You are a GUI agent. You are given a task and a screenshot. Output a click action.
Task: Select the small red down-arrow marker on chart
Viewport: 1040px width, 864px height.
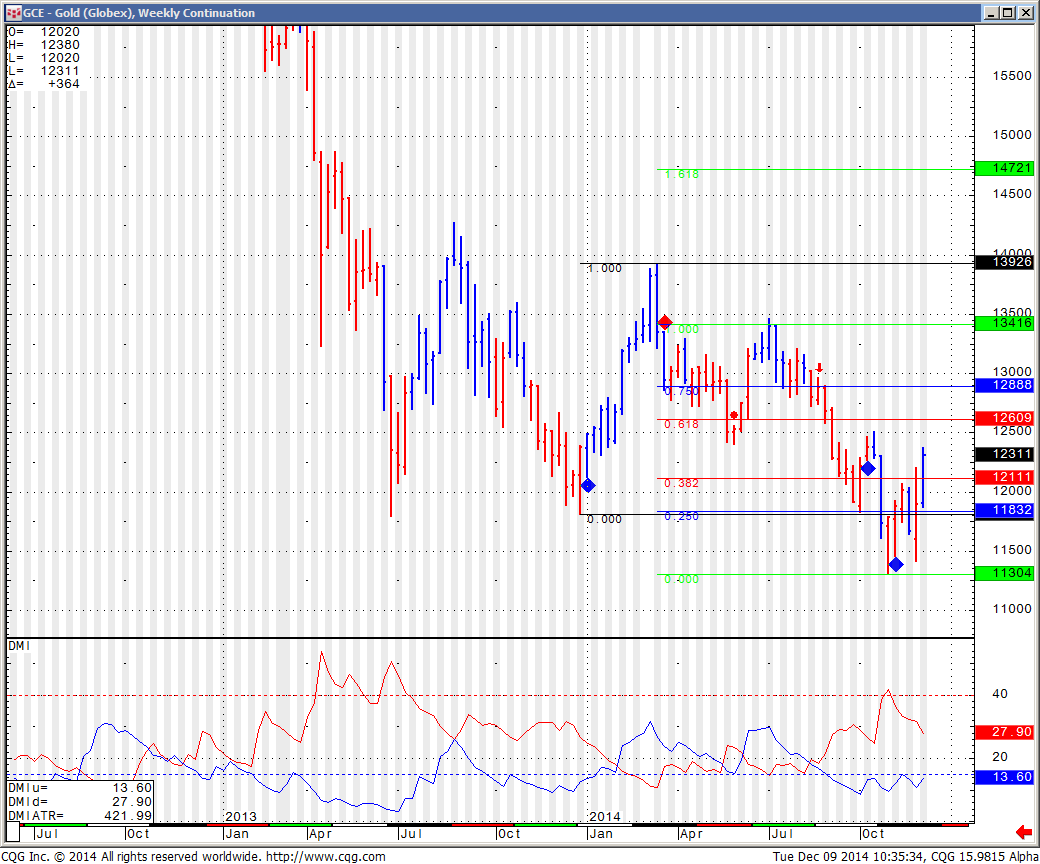pos(820,367)
